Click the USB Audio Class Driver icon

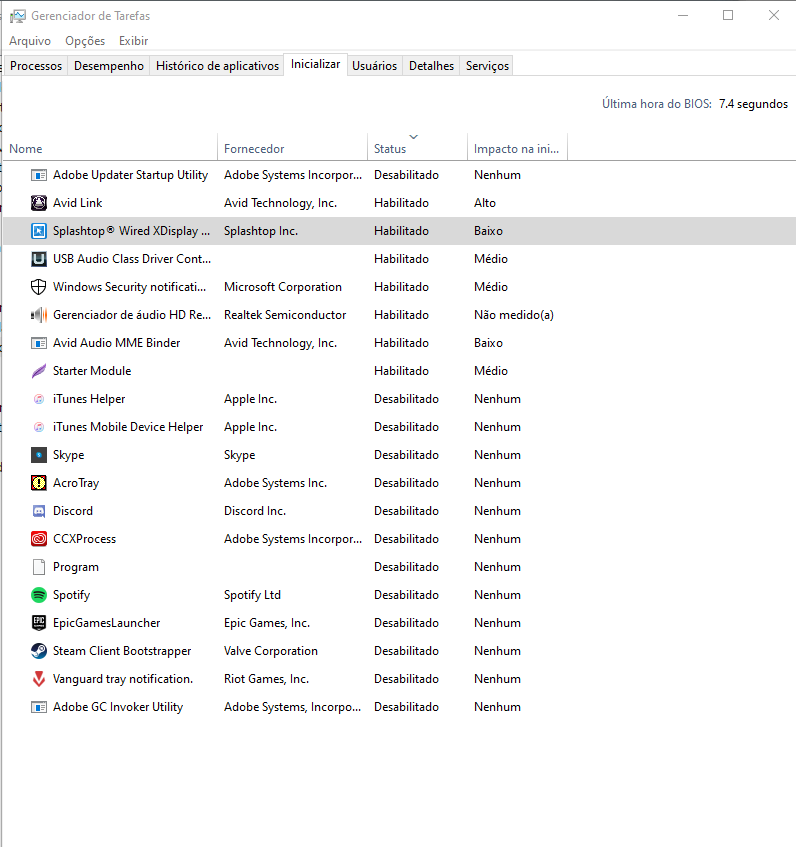(39, 259)
